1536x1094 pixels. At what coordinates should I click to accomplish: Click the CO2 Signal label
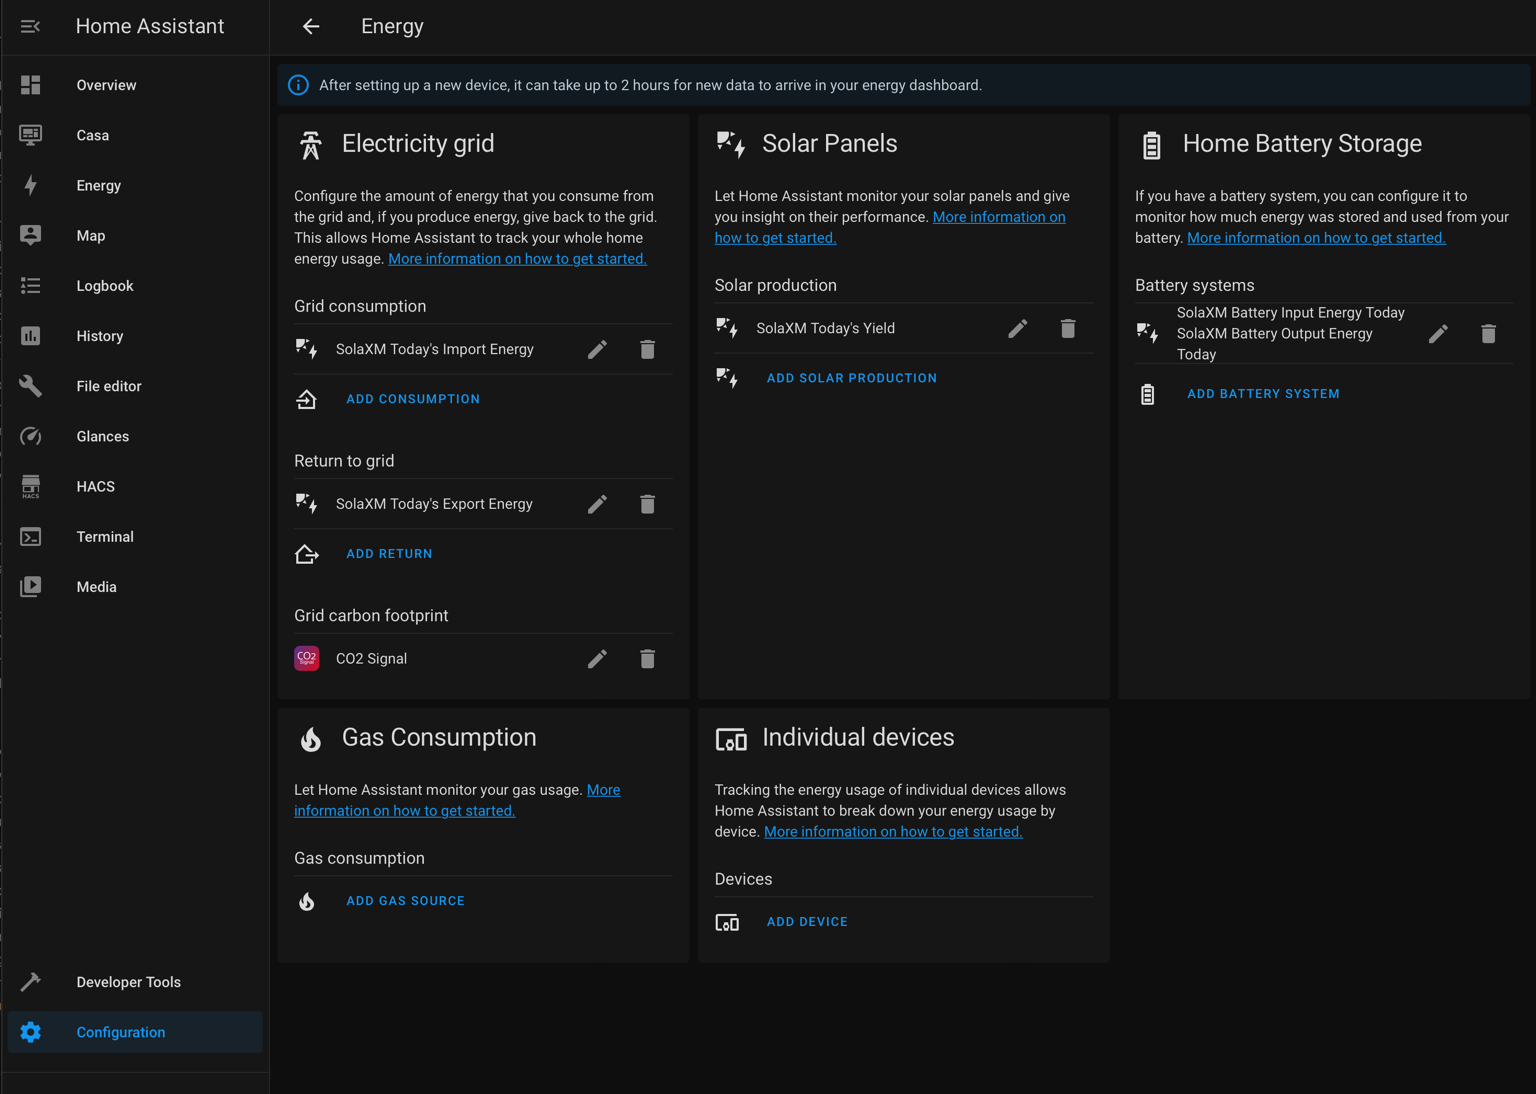coord(371,659)
